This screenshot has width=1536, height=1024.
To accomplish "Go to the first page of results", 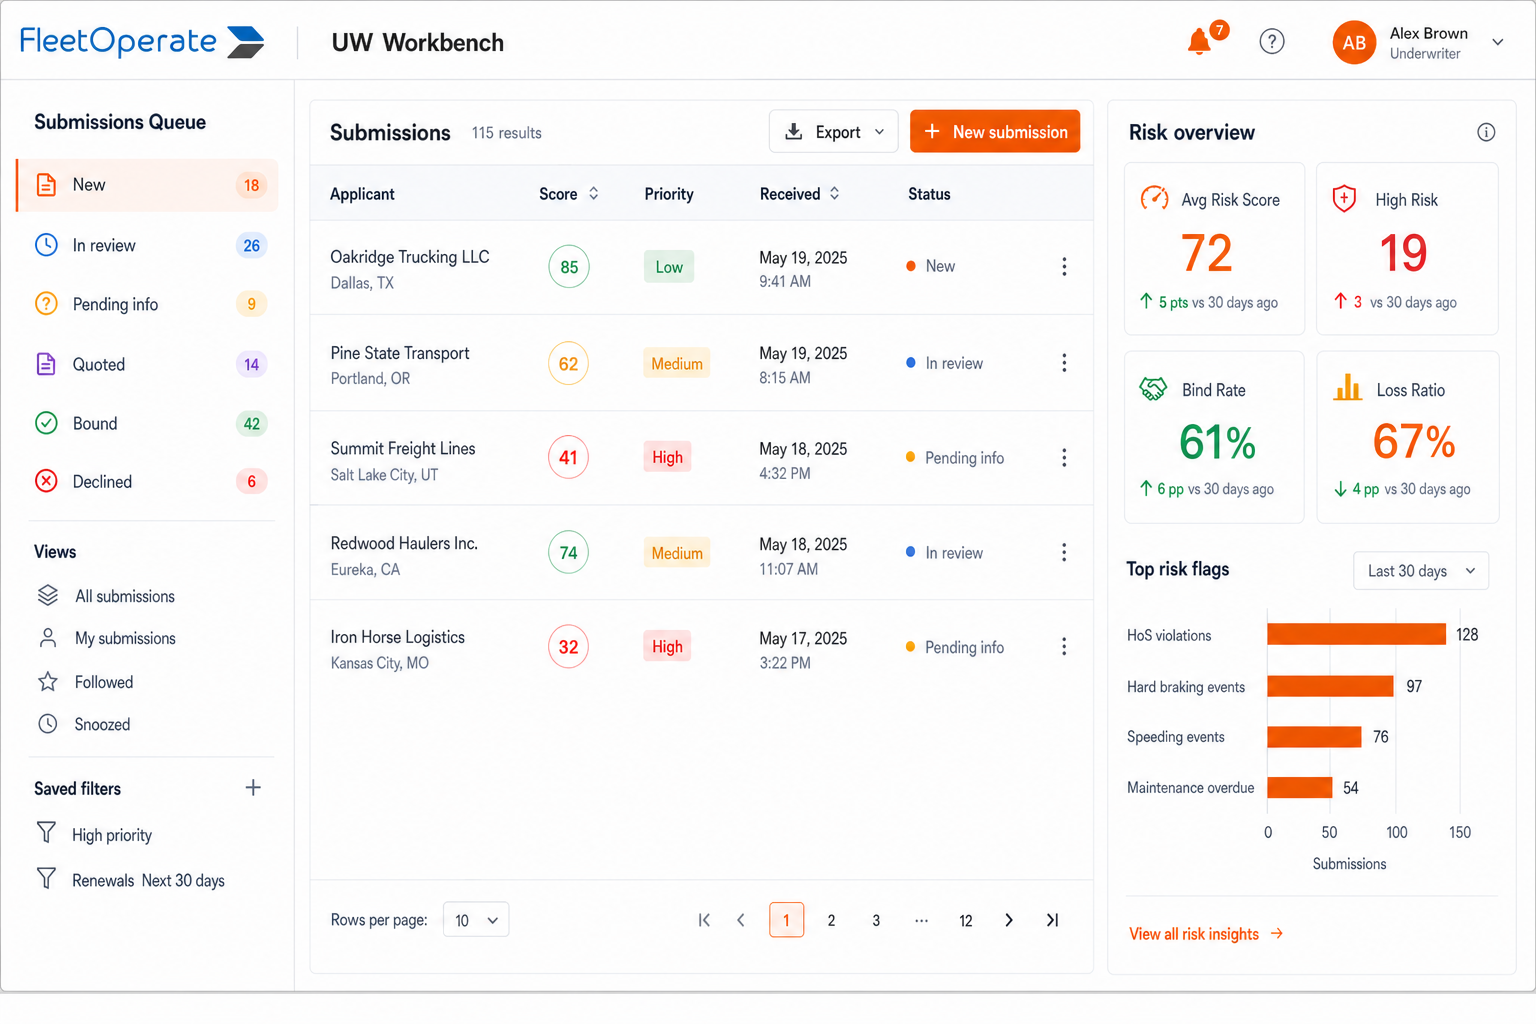I will click(704, 920).
